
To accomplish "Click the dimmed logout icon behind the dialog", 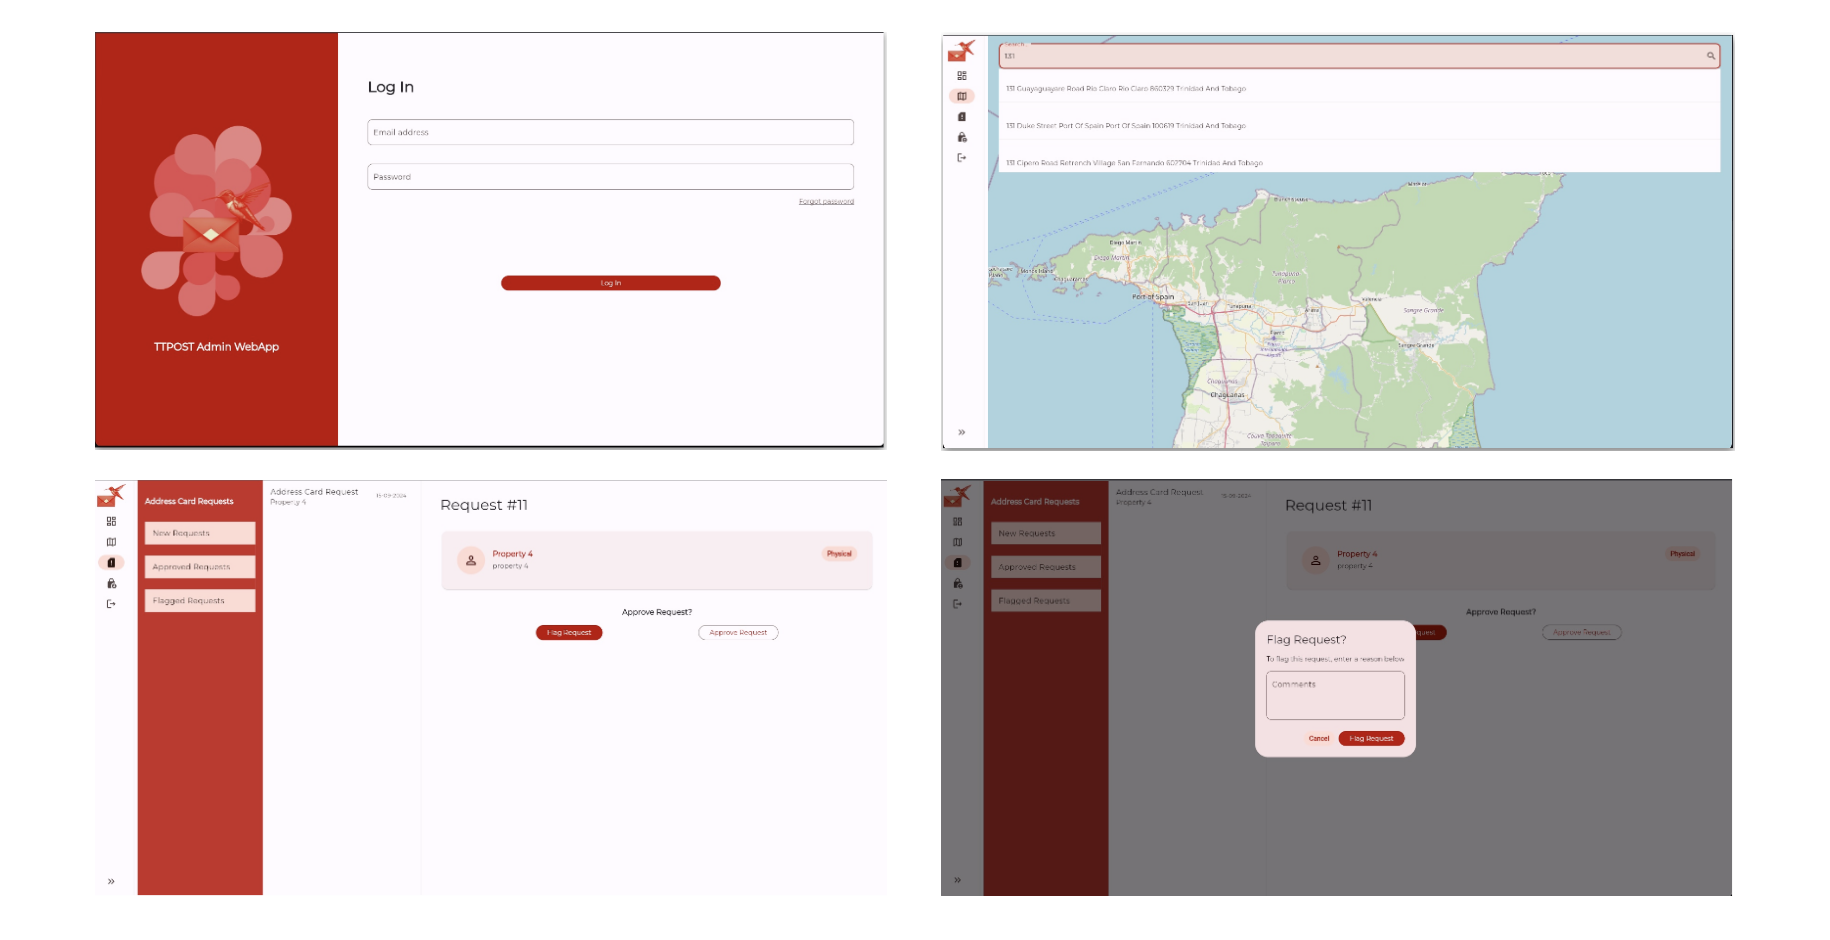I will pyautogui.click(x=957, y=604).
